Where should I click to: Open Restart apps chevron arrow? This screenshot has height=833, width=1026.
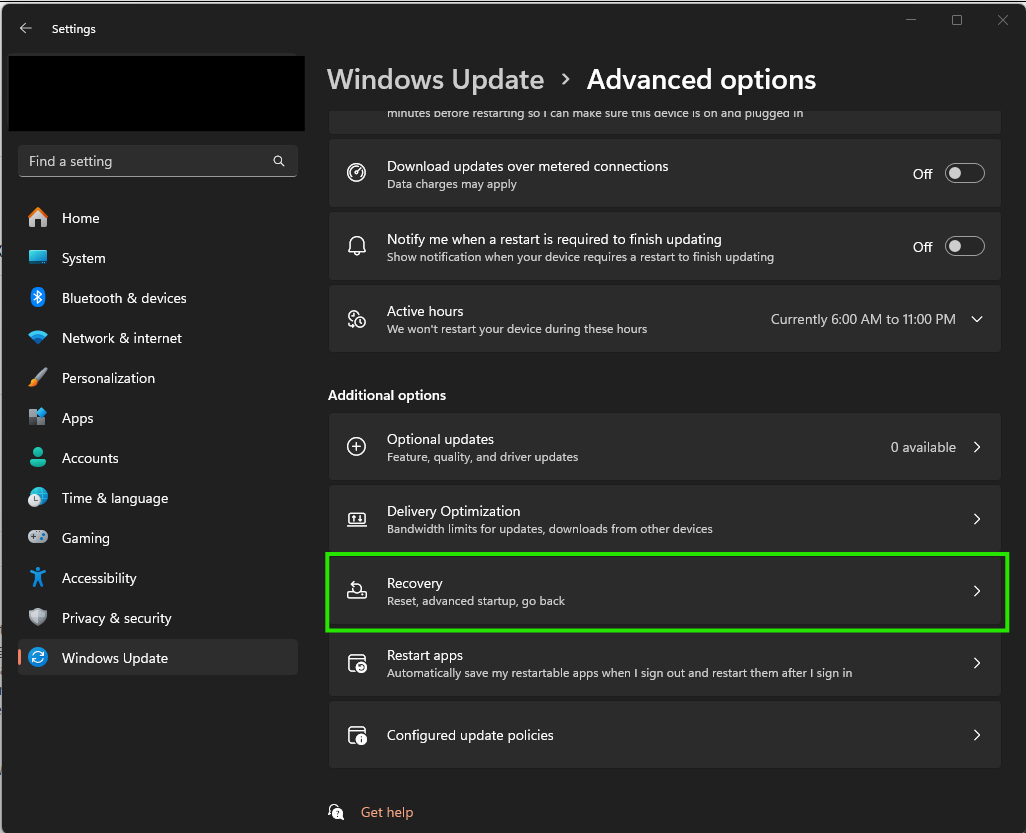(977, 663)
